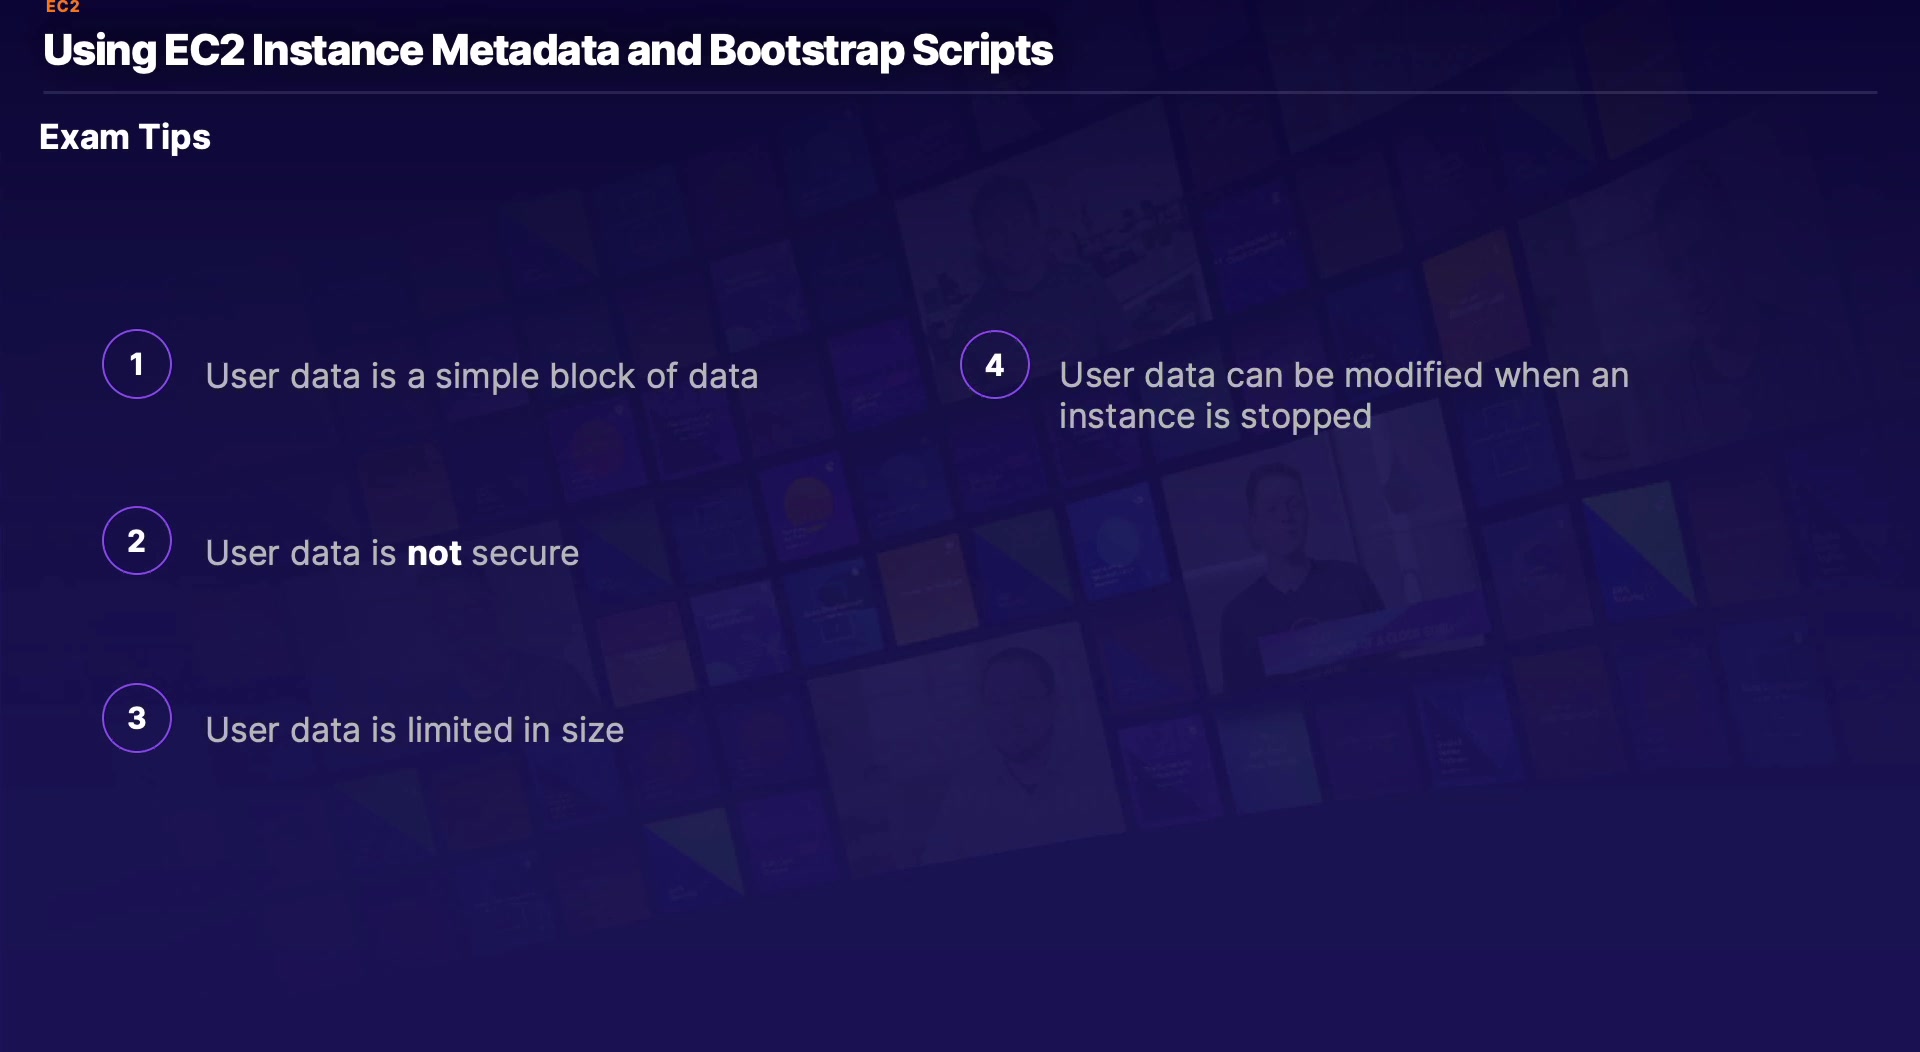The width and height of the screenshot is (1920, 1052).
Task: Click the bold word 'not'
Action: tap(434, 553)
